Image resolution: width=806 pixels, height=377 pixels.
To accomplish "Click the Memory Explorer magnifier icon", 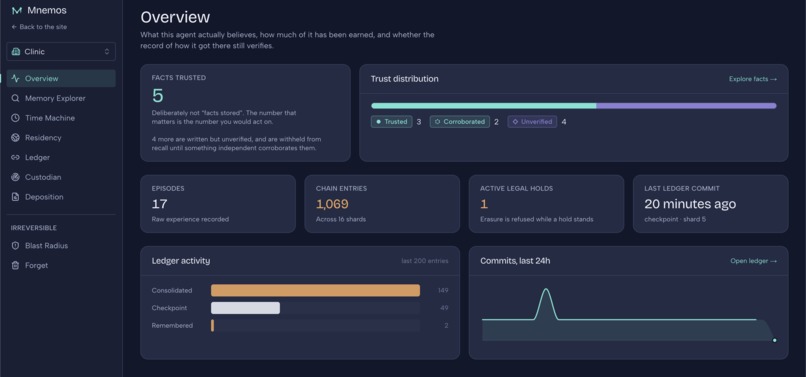I will pyautogui.click(x=15, y=98).
